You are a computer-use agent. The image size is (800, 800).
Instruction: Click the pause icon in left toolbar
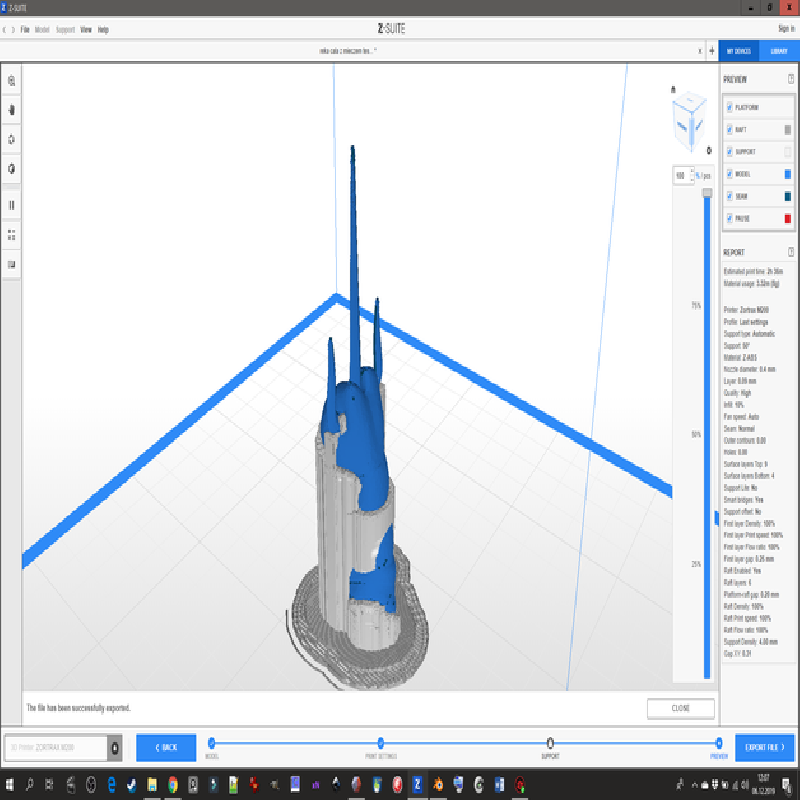pyautogui.click(x=11, y=205)
